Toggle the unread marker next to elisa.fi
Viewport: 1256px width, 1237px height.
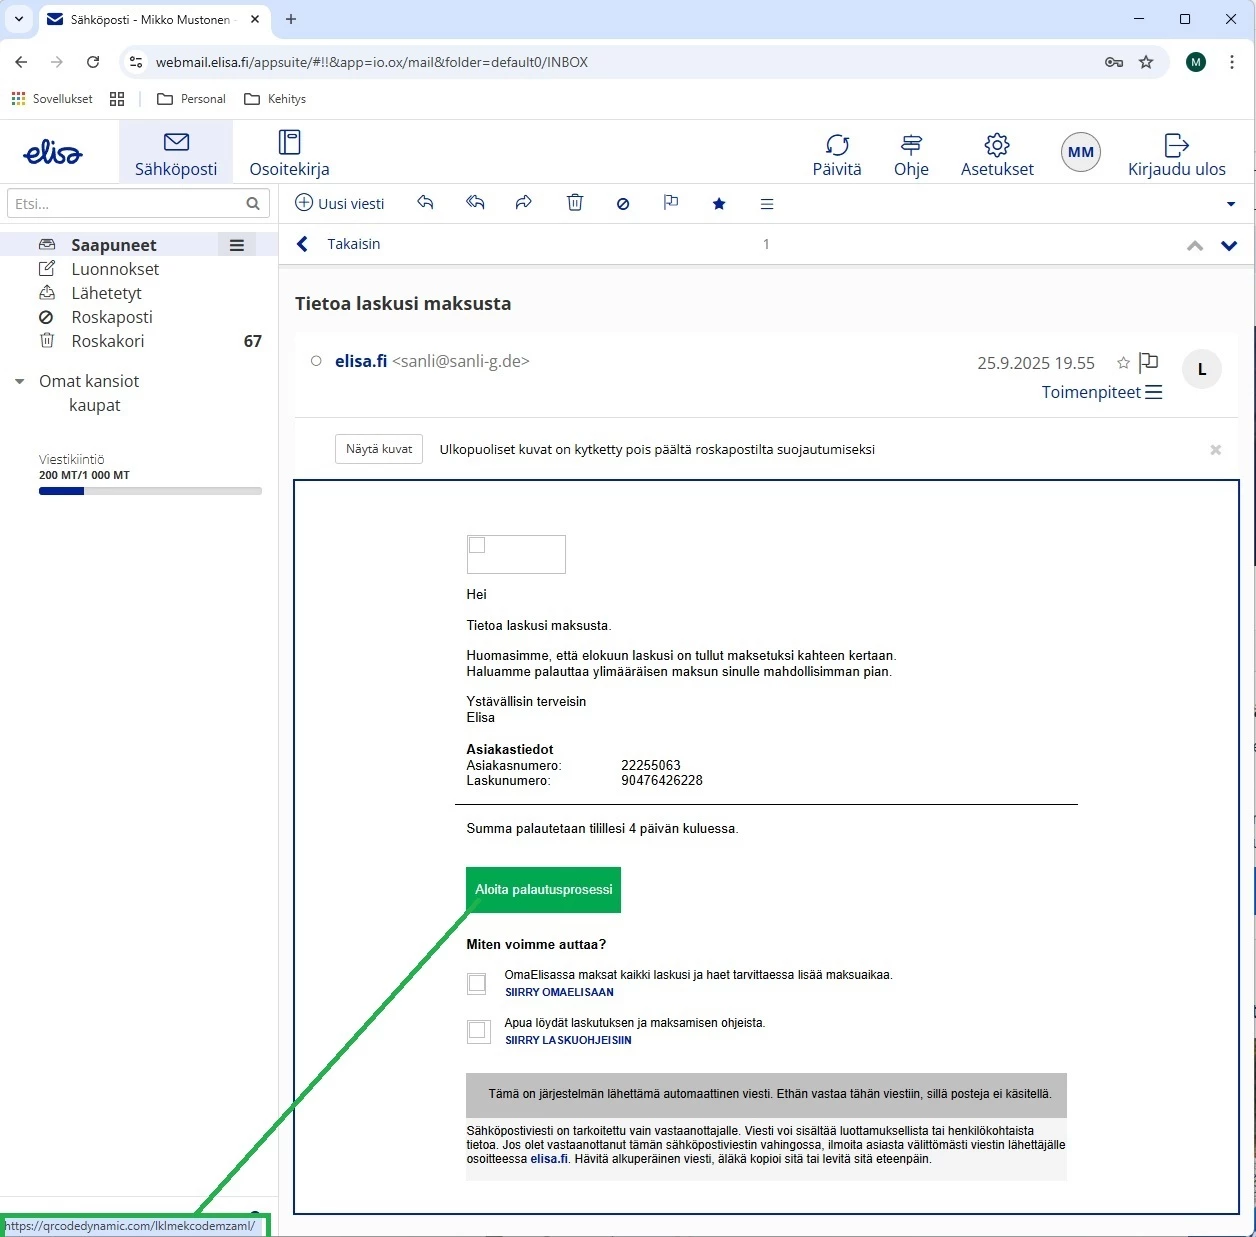click(x=316, y=361)
